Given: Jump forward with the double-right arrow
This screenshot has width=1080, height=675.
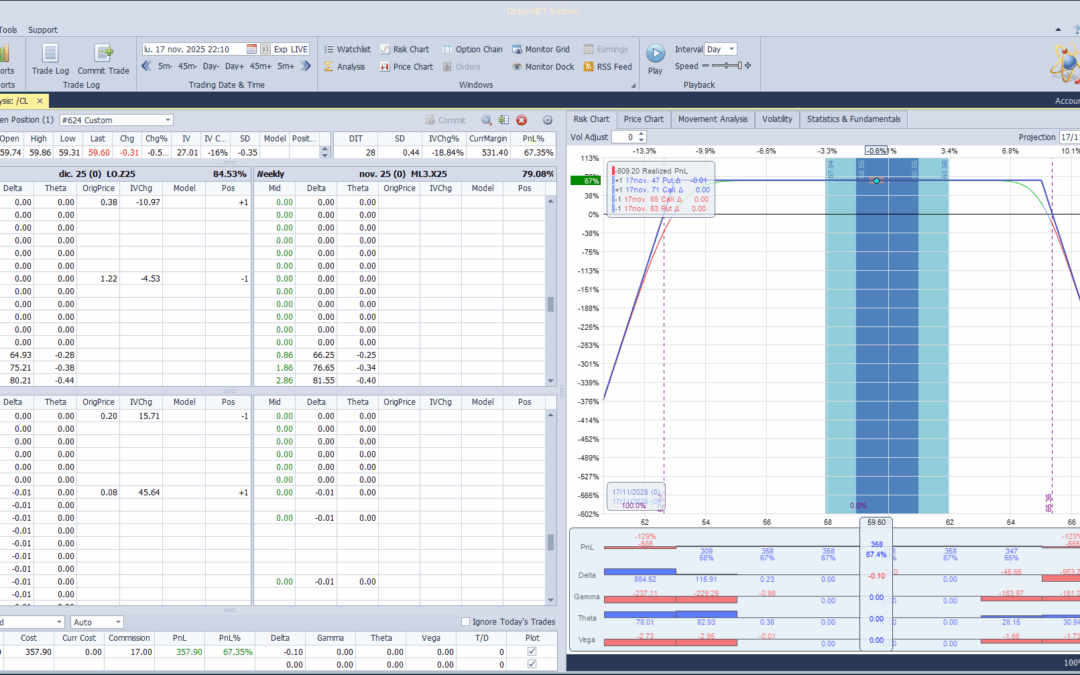Looking at the screenshot, I should [306, 66].
